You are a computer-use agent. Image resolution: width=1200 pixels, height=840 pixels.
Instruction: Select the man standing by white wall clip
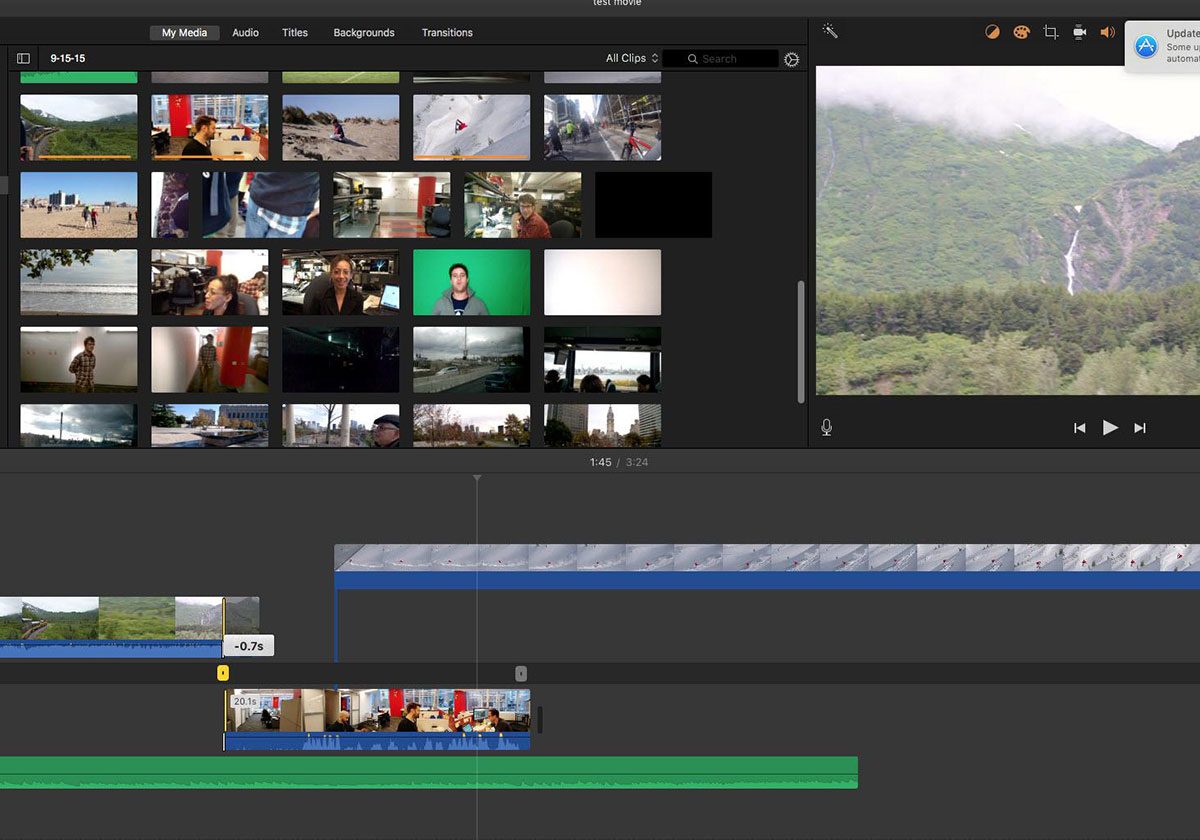click(79, 360)
